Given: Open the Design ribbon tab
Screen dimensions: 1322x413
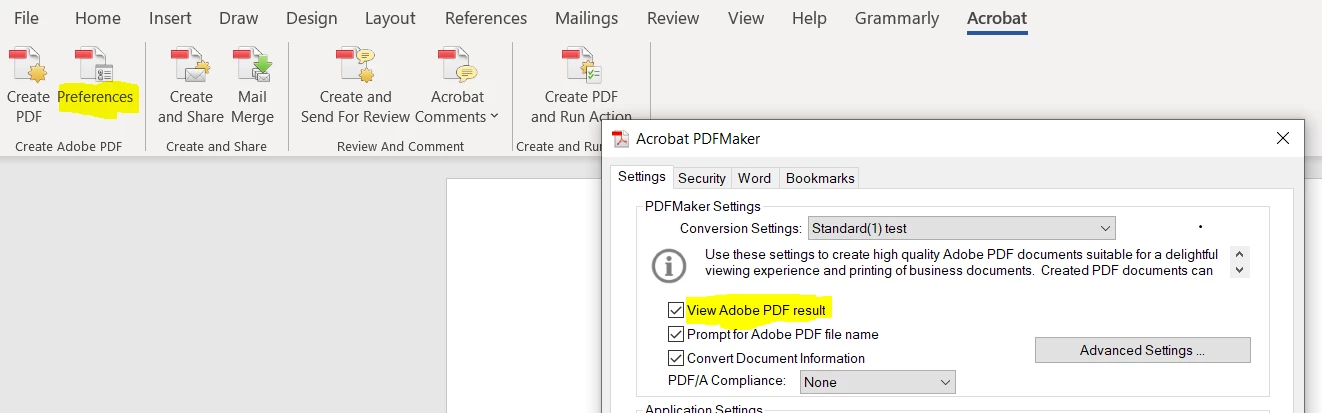Looking at the screenshot, I should point(312,18).
